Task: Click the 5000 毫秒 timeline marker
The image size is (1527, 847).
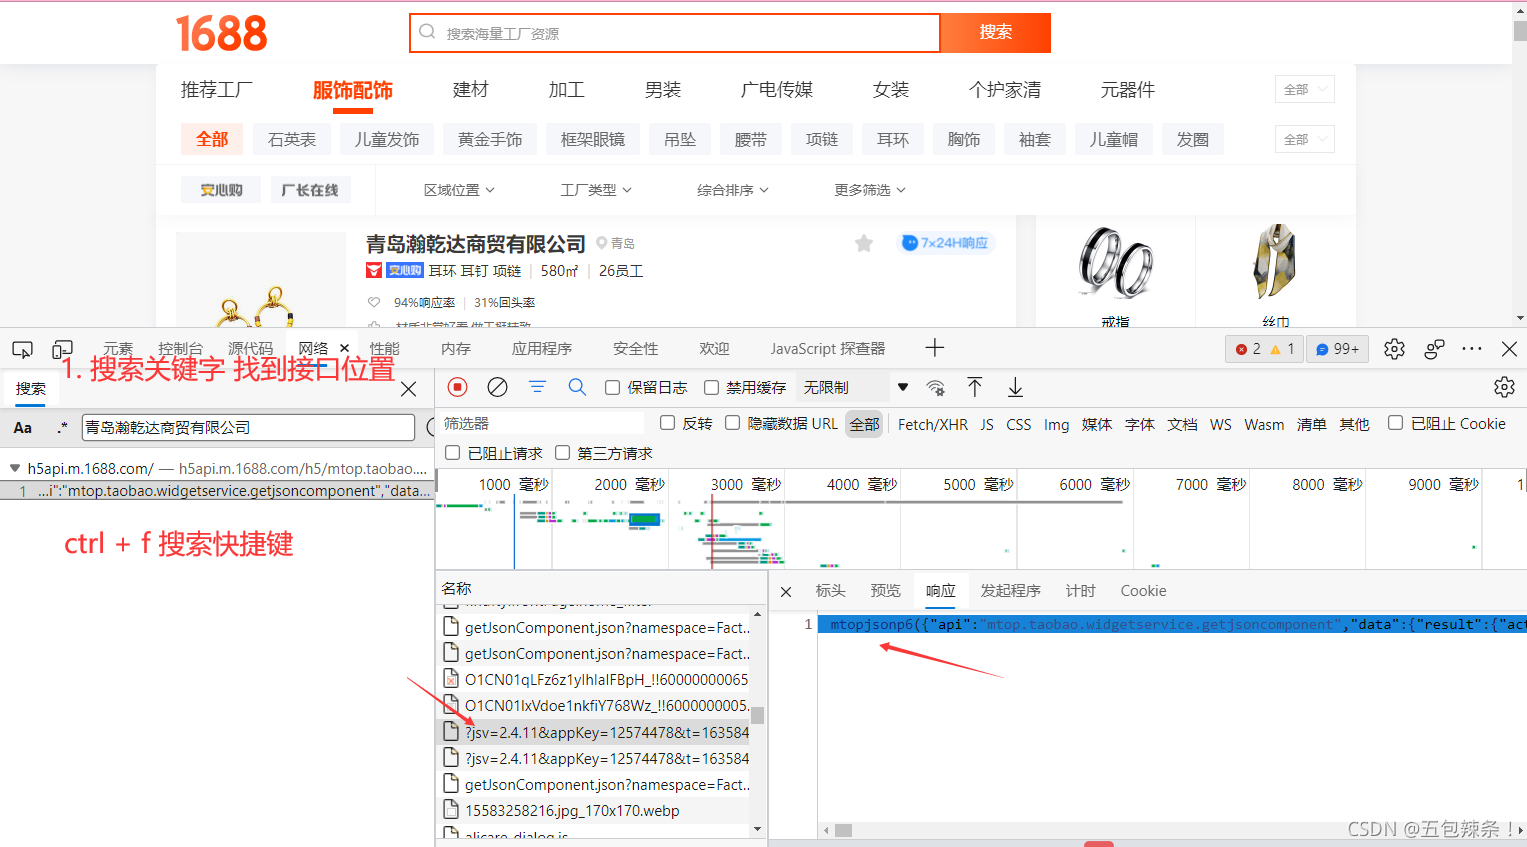Action: [978, 484]
